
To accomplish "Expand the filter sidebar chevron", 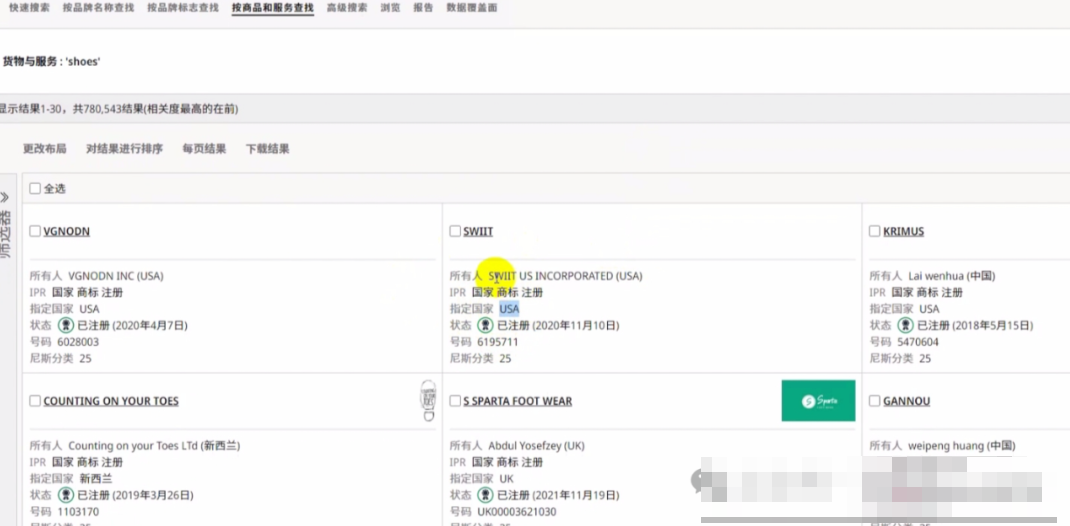I will pyautogui.click(x=5, y=197).
